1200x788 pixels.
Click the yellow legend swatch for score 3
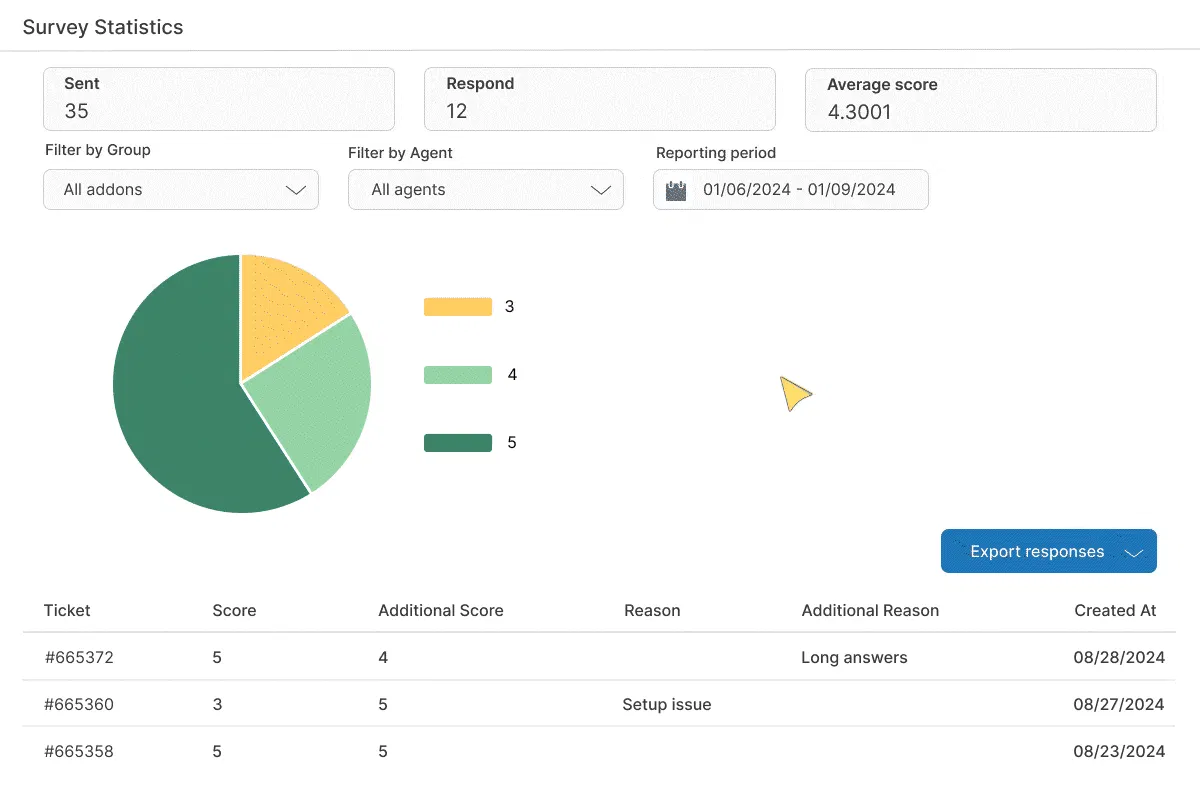pos(458,307)
